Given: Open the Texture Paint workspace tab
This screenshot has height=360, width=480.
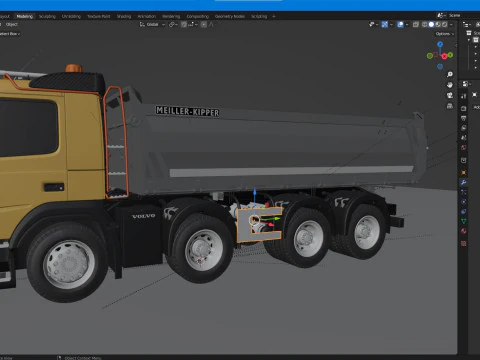Looking at the screenshot, I should click(99, 16).
